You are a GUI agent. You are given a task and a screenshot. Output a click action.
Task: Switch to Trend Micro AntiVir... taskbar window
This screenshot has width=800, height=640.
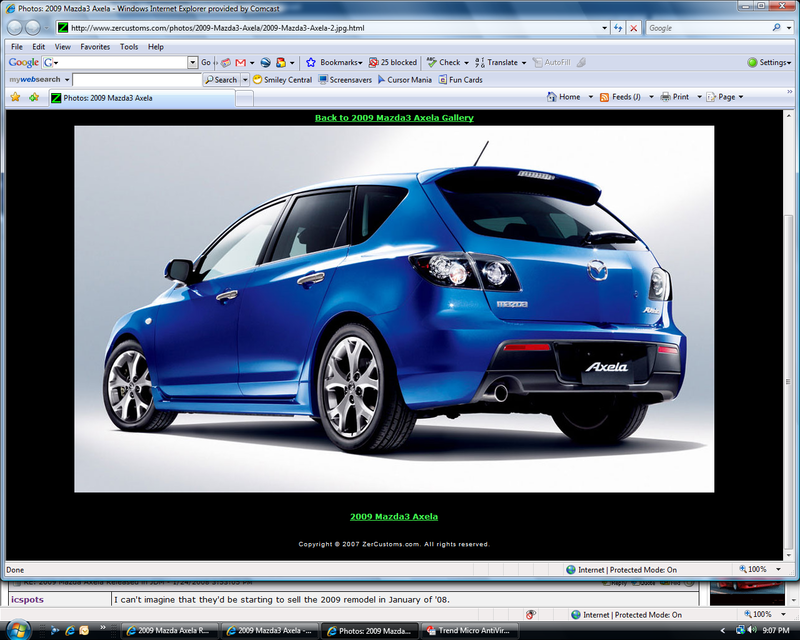[470, 631]
